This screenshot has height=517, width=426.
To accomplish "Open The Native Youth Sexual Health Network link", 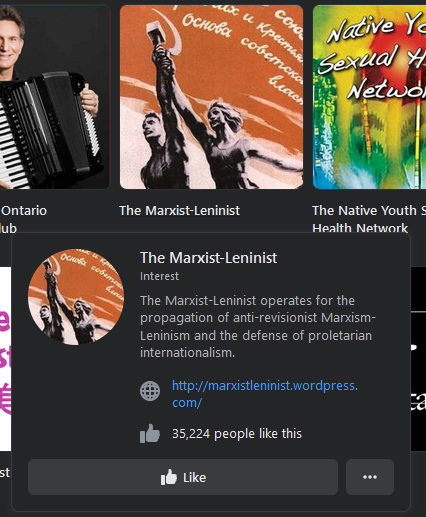I will click(x=369, y=219).
